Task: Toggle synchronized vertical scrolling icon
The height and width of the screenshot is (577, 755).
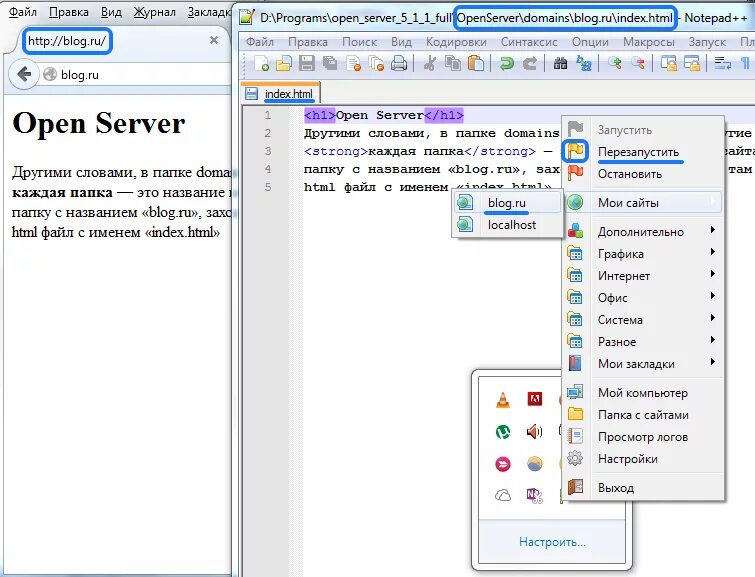Action: coord(668,63)
